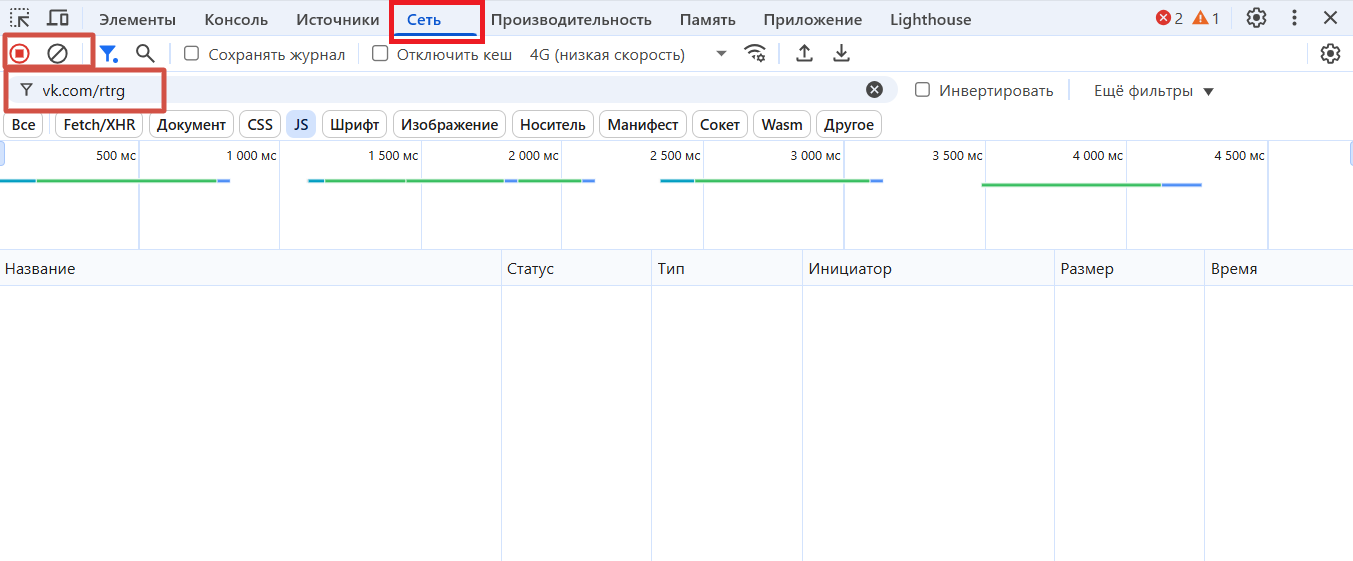
Task: Enable the Отключить кеш checkbox
Action: click(380, 54)
